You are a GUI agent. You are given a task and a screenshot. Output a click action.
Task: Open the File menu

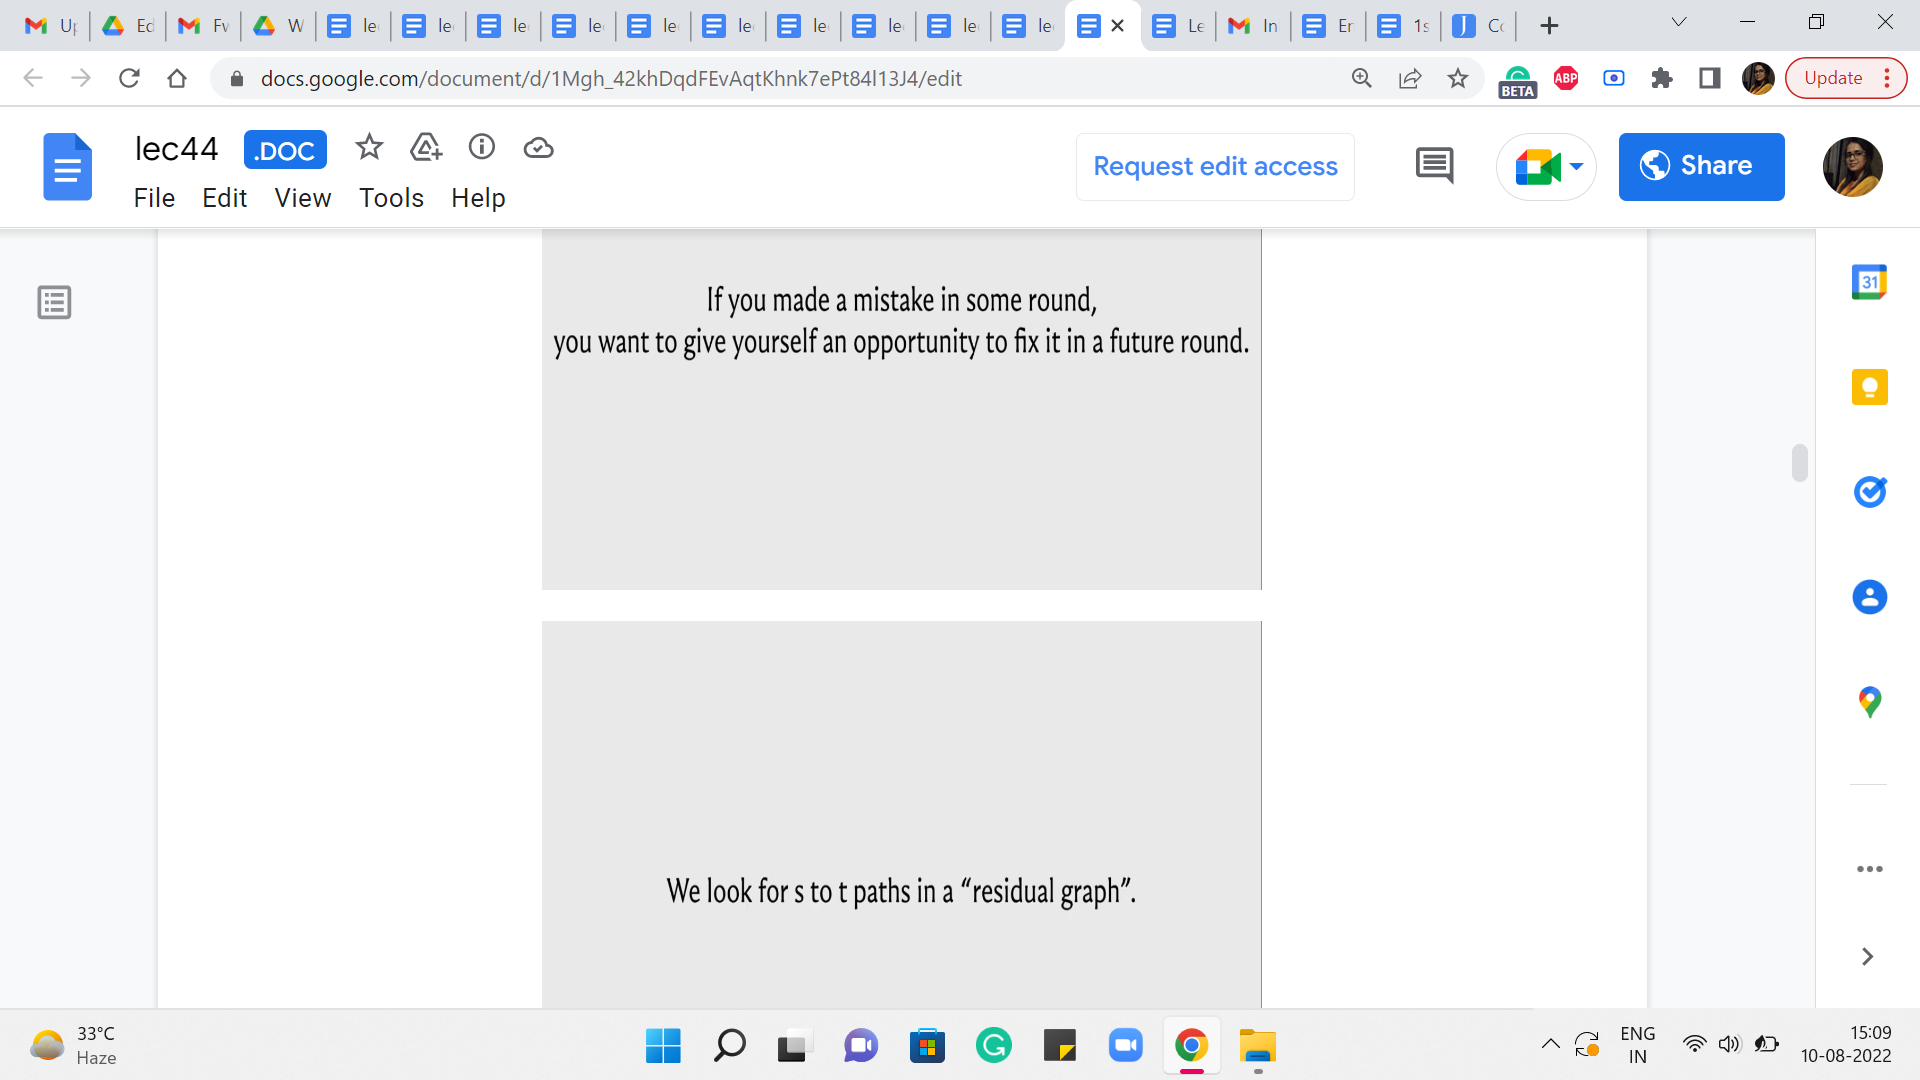(154, 198)
